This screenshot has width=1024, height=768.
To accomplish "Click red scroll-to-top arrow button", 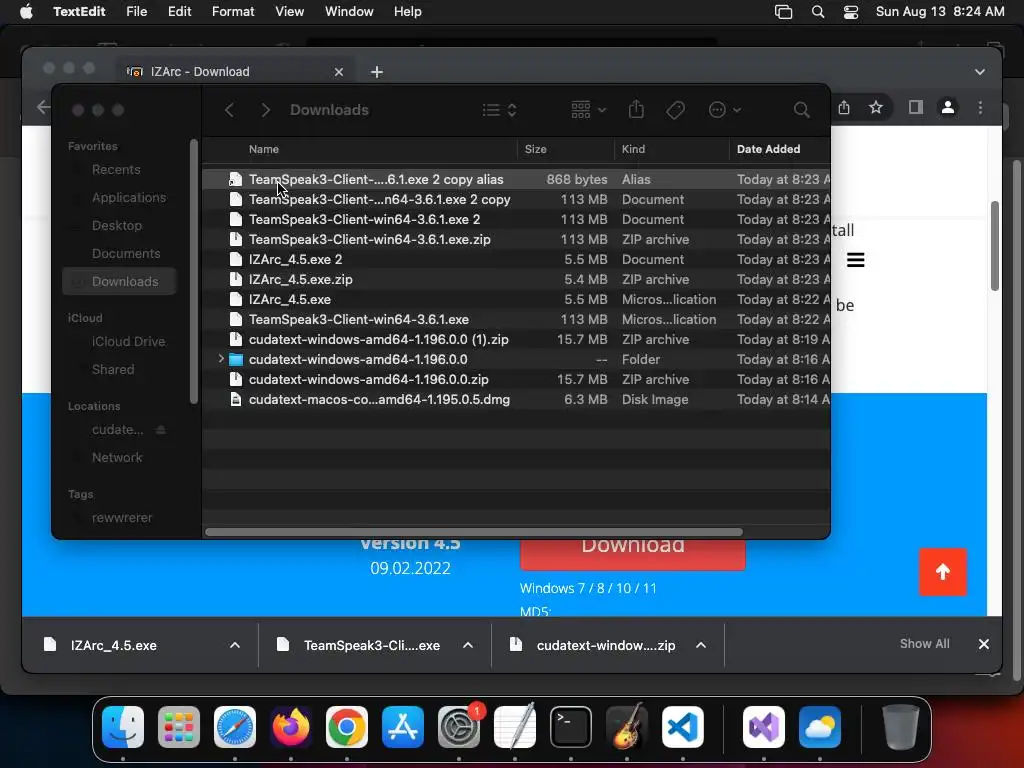I will (x=942, y=572).
